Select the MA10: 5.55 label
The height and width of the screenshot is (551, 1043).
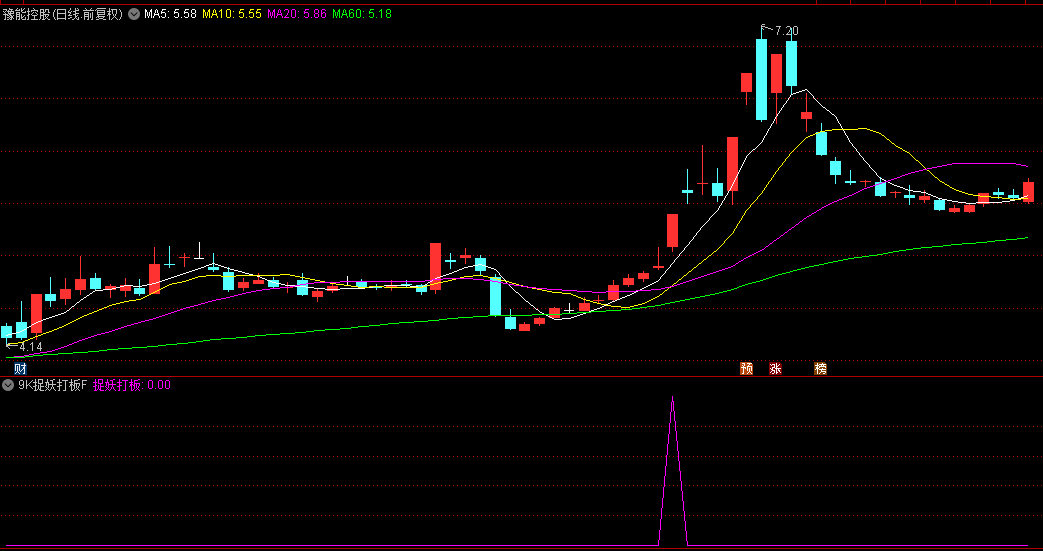(232, 14)
